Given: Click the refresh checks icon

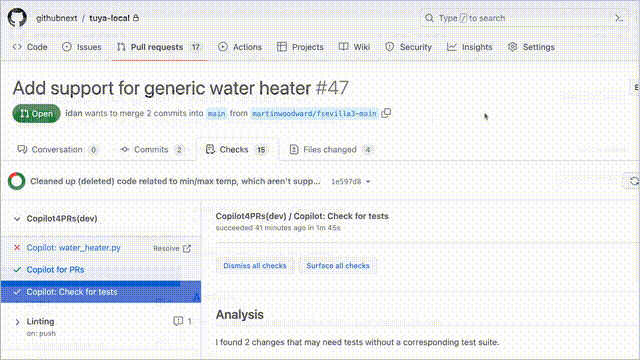Looking at the screenshot, I should 633,181.
